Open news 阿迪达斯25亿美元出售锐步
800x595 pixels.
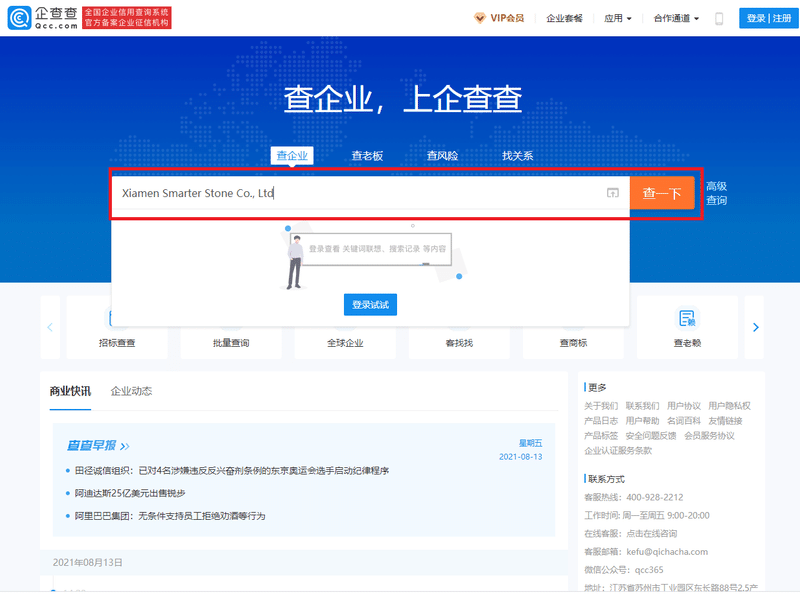pos(130,493)
